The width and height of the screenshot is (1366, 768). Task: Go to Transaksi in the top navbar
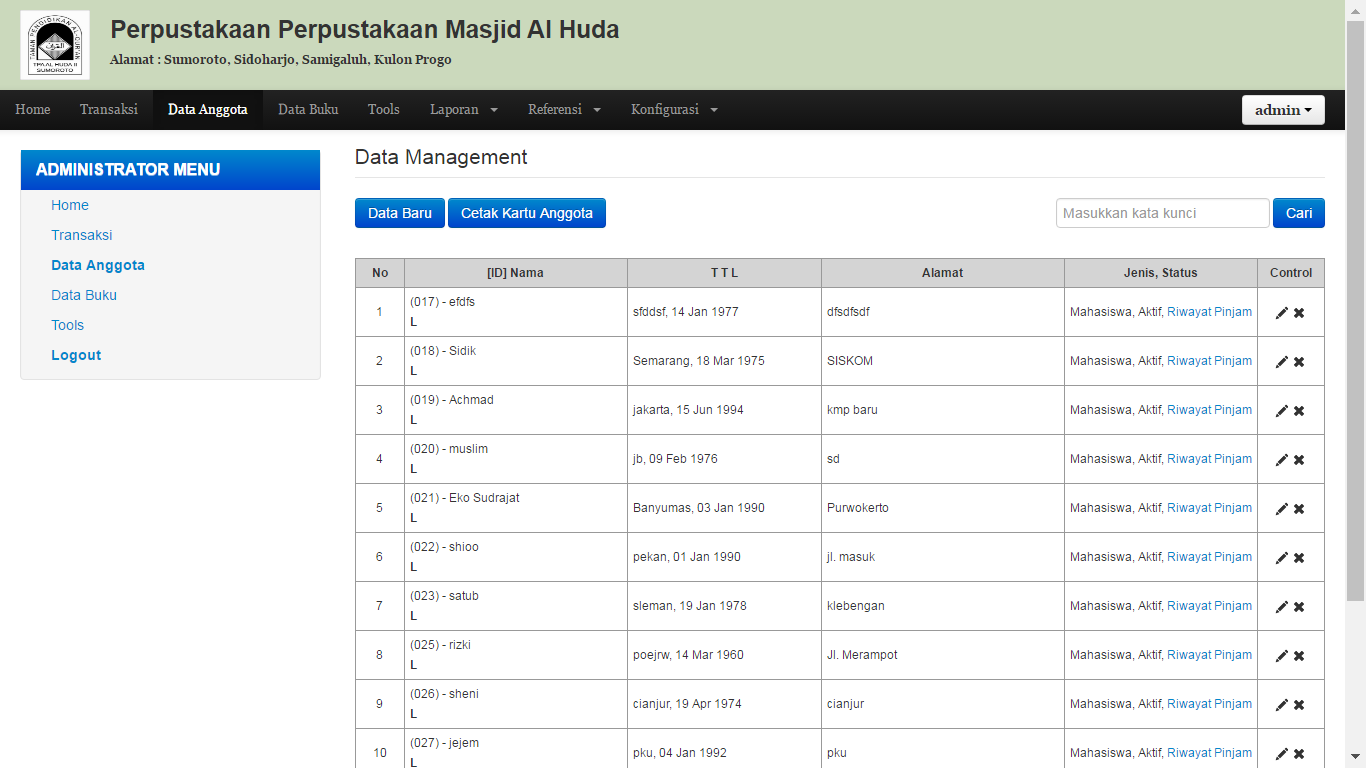click(109, 110)
